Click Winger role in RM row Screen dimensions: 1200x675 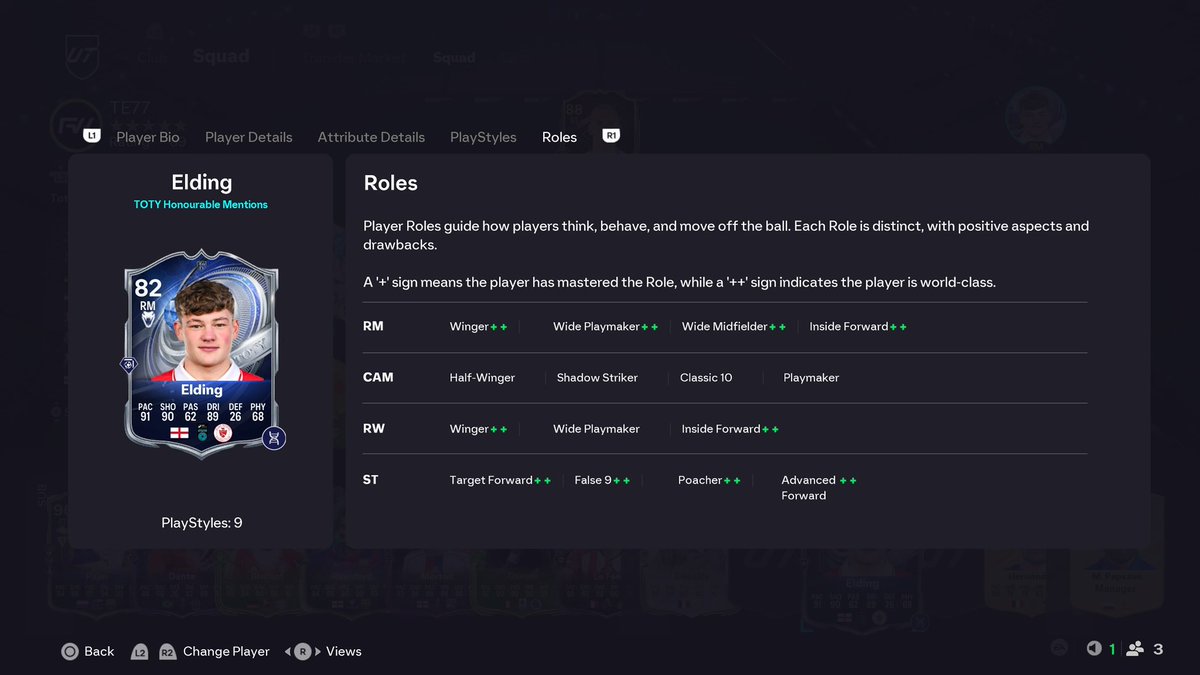pyautogui.click(x=478, y=327)
